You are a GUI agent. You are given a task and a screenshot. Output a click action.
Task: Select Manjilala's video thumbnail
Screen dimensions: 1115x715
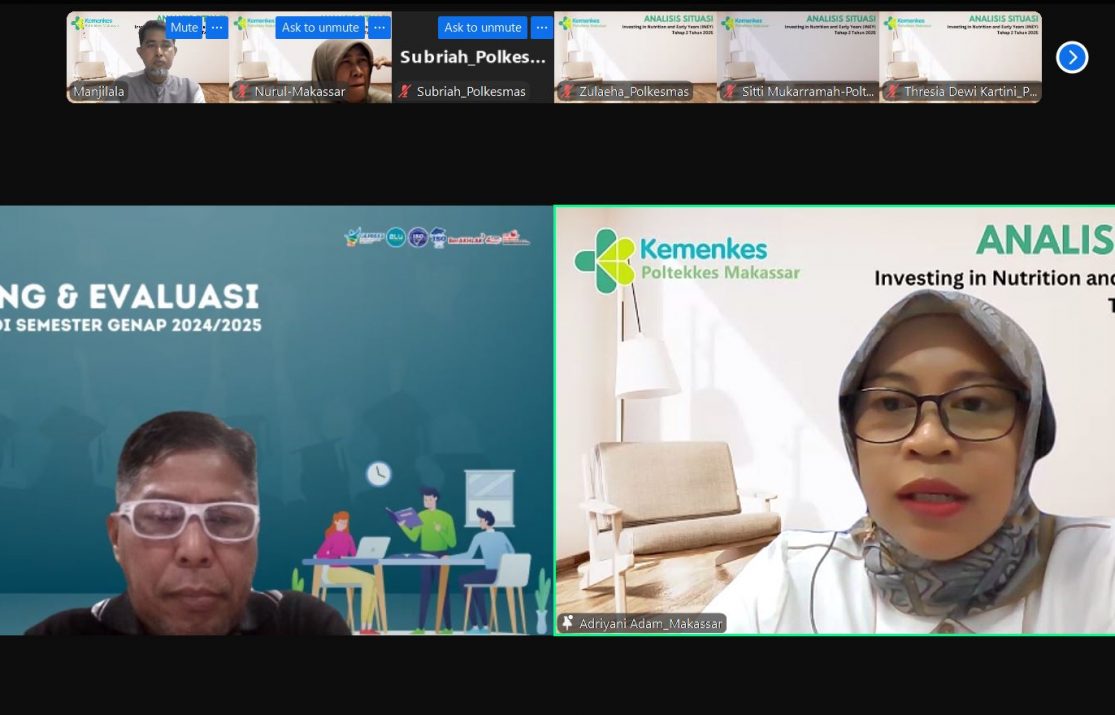[x=148, y=58]
